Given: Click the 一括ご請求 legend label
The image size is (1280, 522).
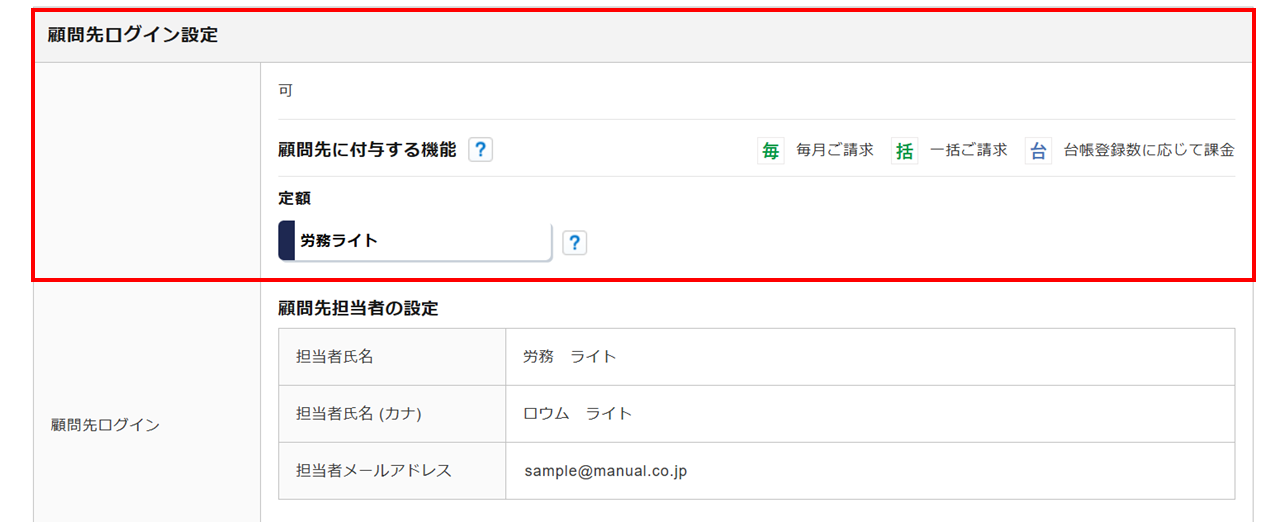Looking at the screenshot, I should [968, 150].
